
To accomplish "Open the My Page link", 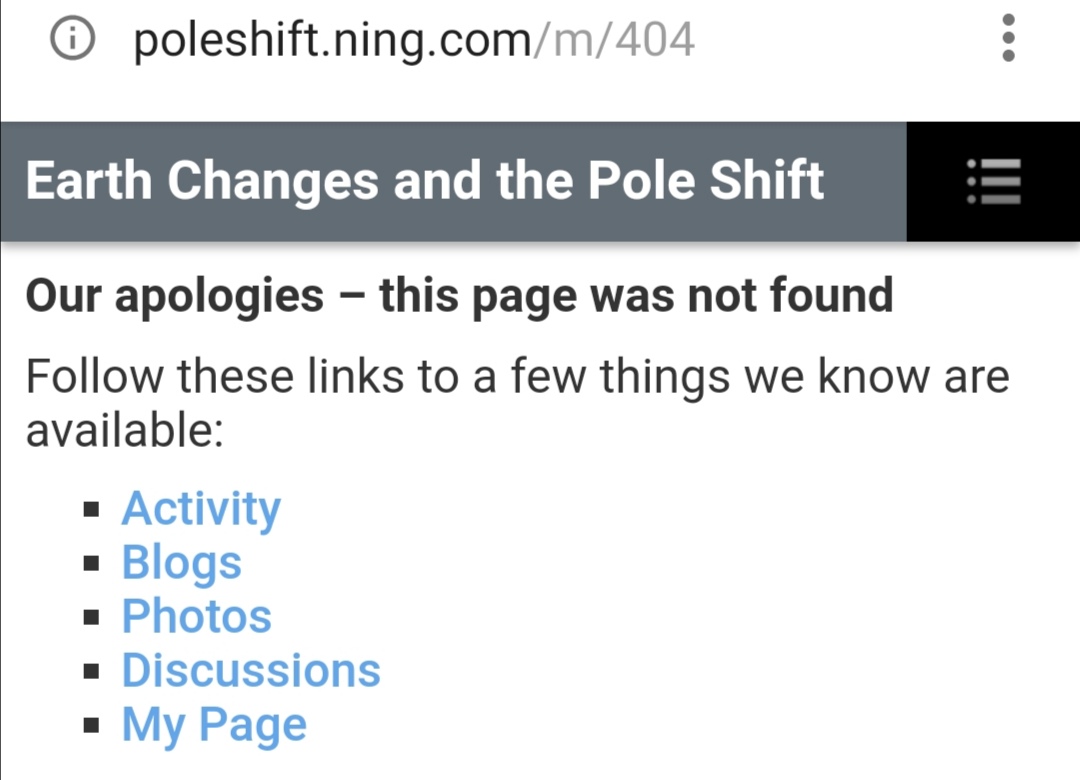I will [x=214, y=726].
